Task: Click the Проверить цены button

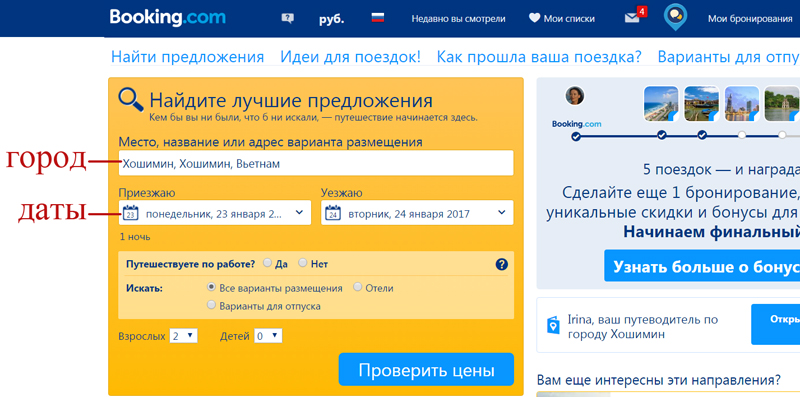Action: tap(426, 369)
